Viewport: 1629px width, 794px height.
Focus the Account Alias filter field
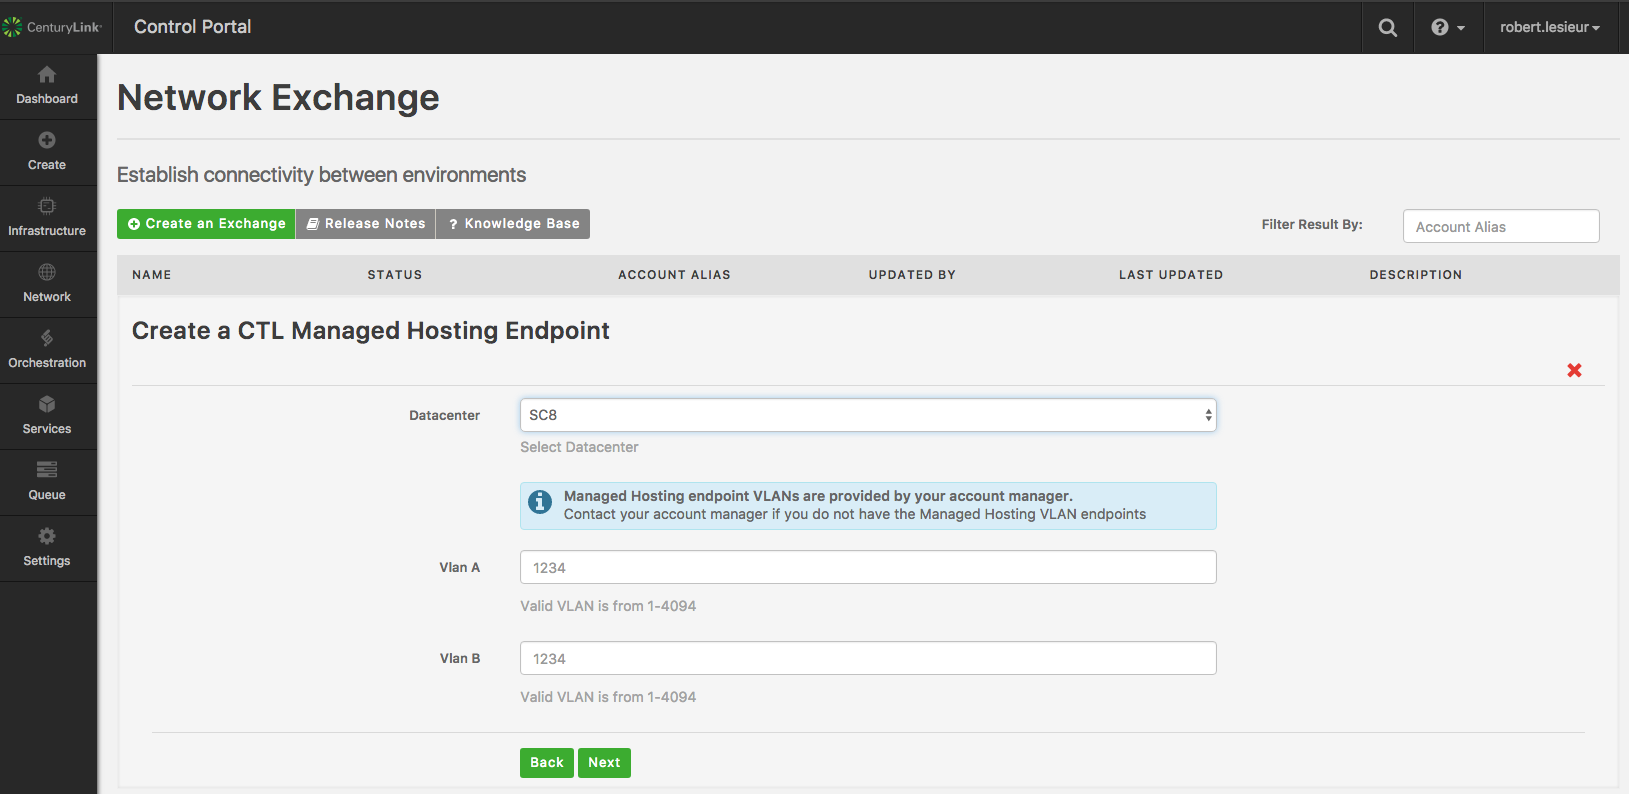pos(1501,226)
